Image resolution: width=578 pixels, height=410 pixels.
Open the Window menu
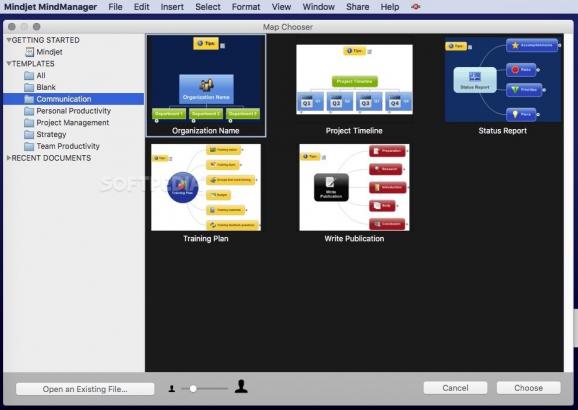318,7
